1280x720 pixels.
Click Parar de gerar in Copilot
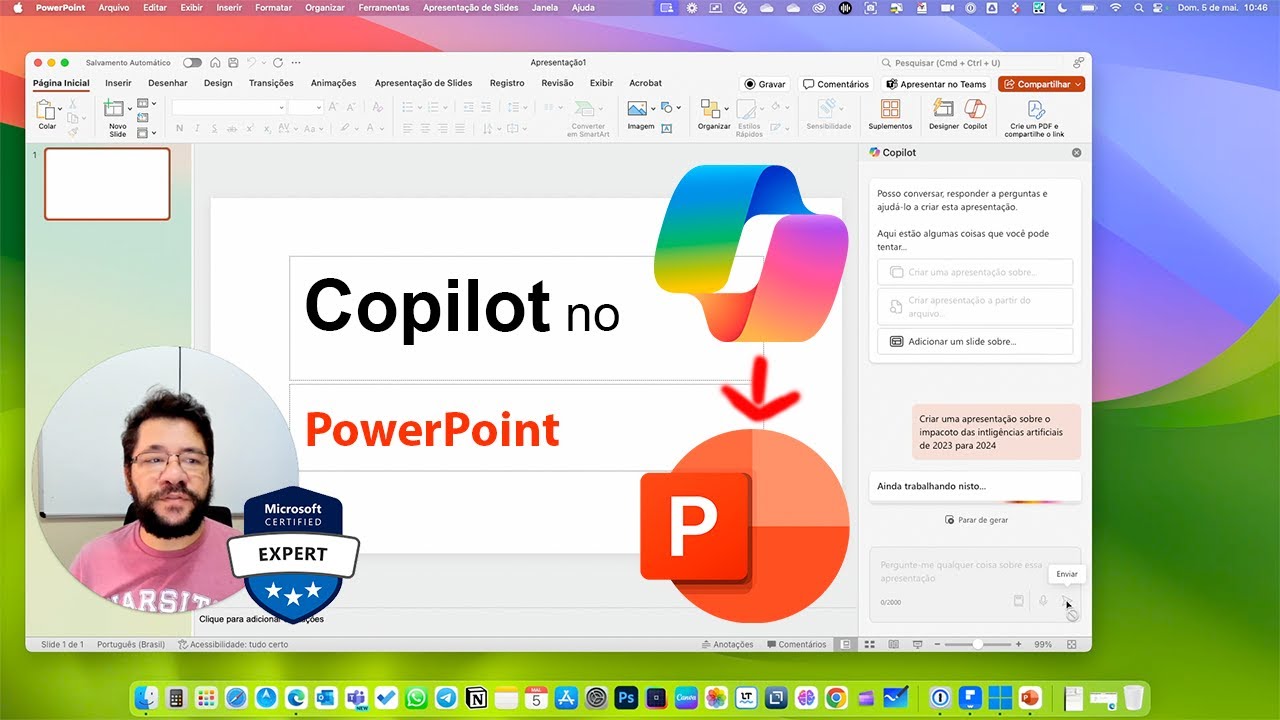tap(977, 520)
